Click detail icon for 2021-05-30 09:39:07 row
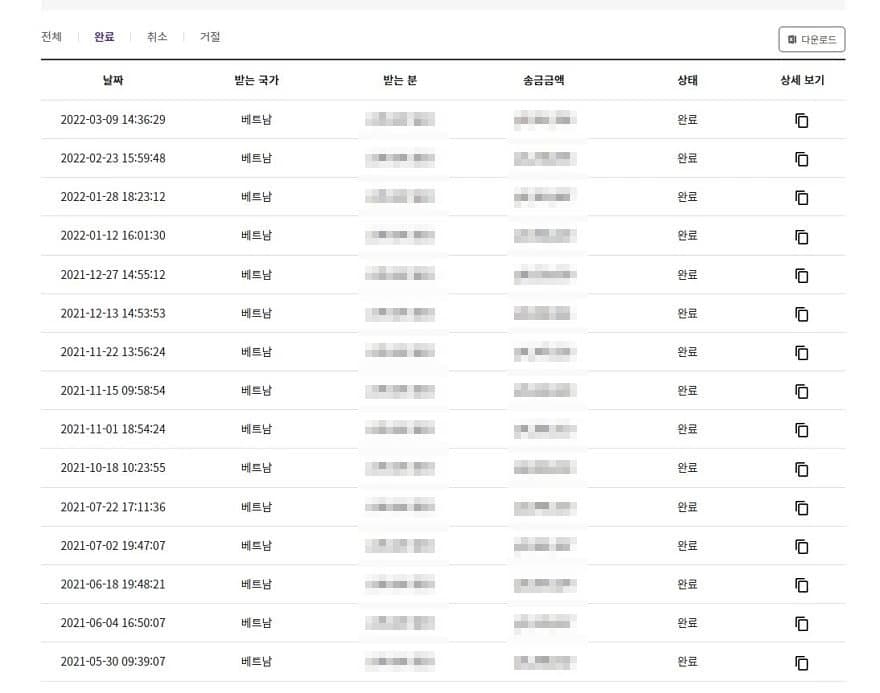 801,662
